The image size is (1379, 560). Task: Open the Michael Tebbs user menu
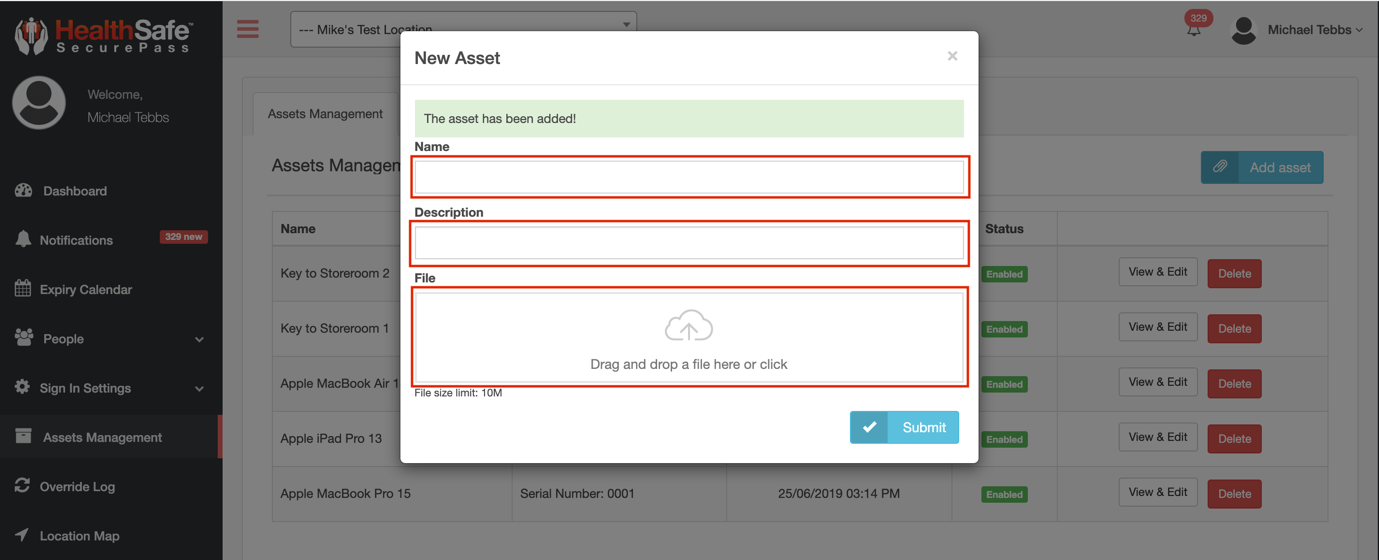(1297, 30)
